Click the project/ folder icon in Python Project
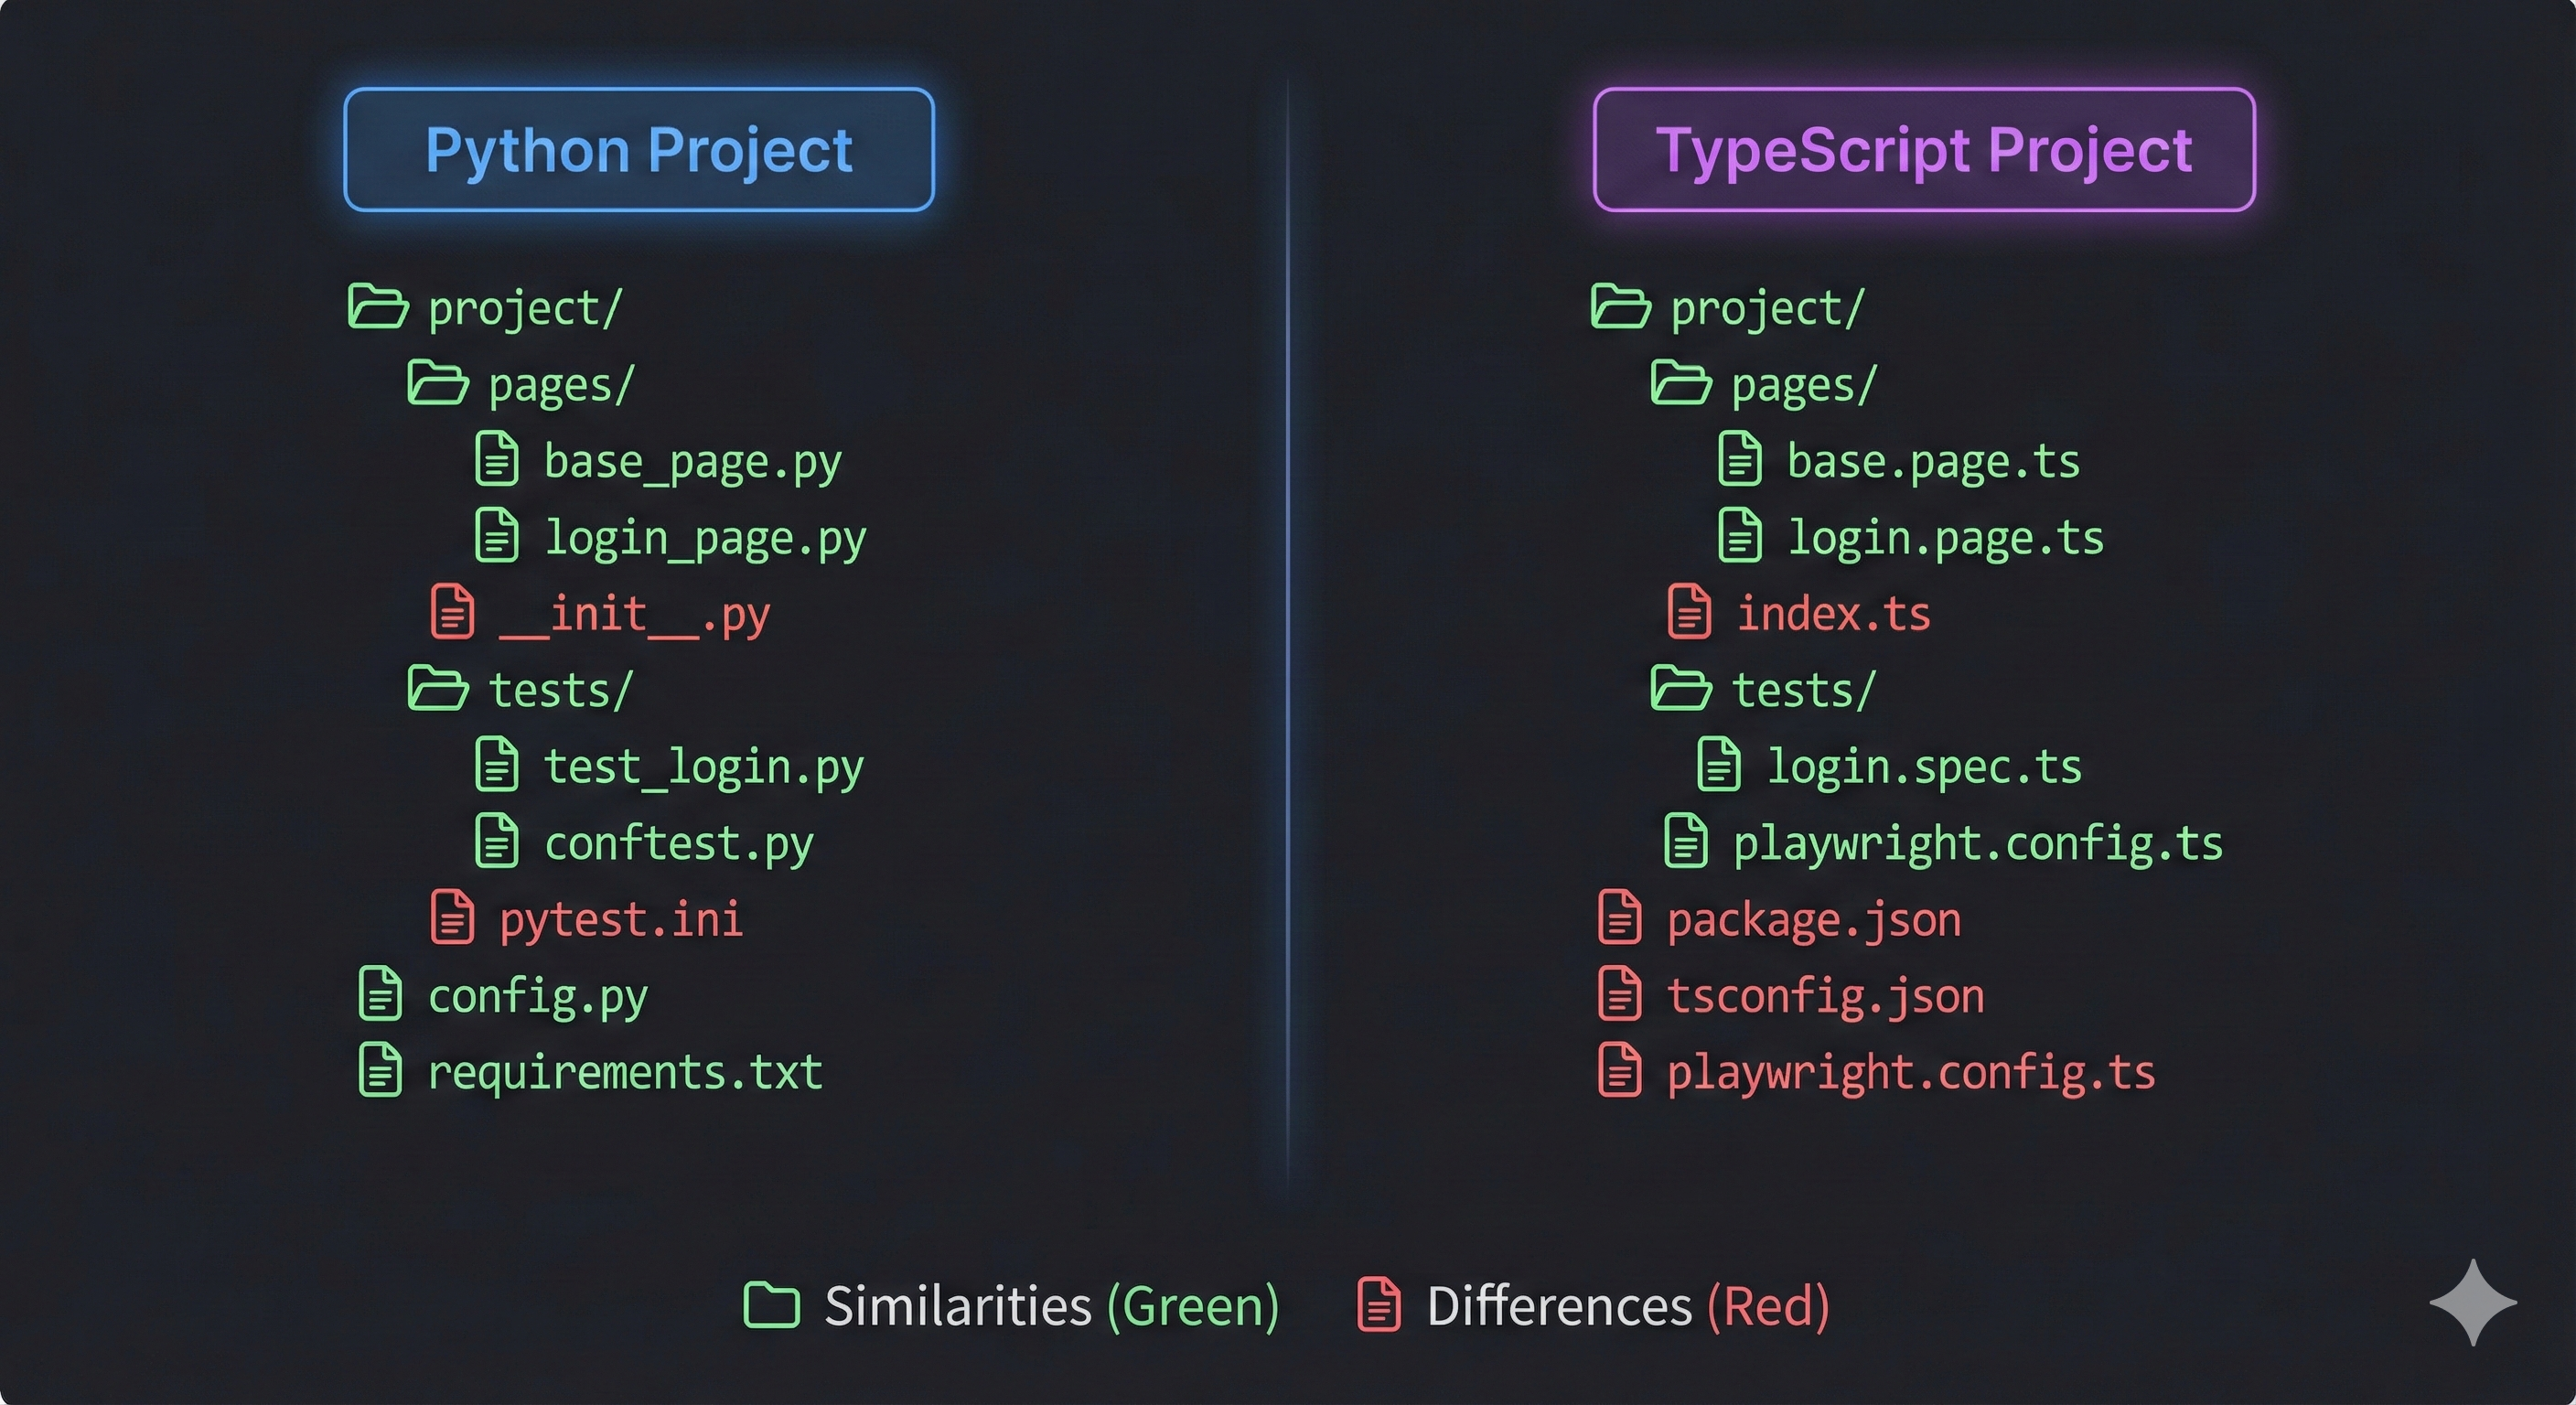Viewport: 2576px width, 1405px height. (380, 307)
